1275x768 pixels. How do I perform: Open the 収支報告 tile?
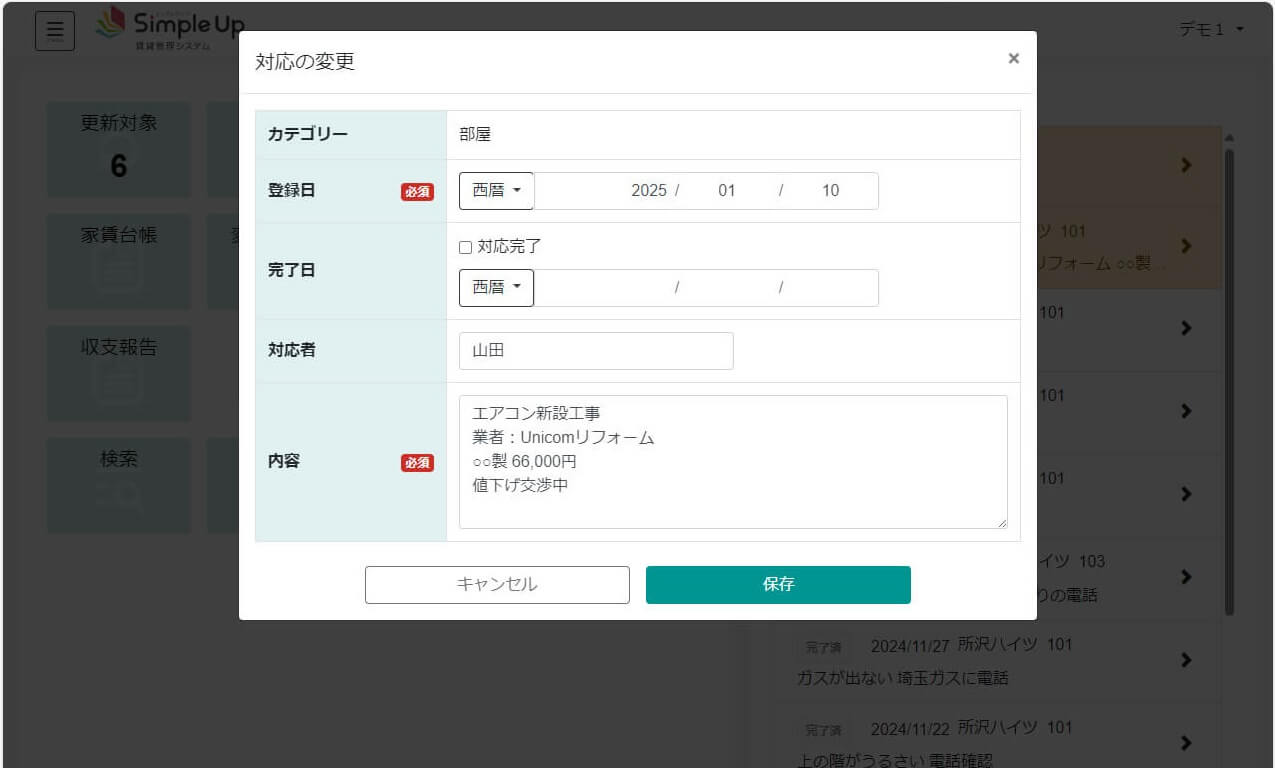[119, 374]
